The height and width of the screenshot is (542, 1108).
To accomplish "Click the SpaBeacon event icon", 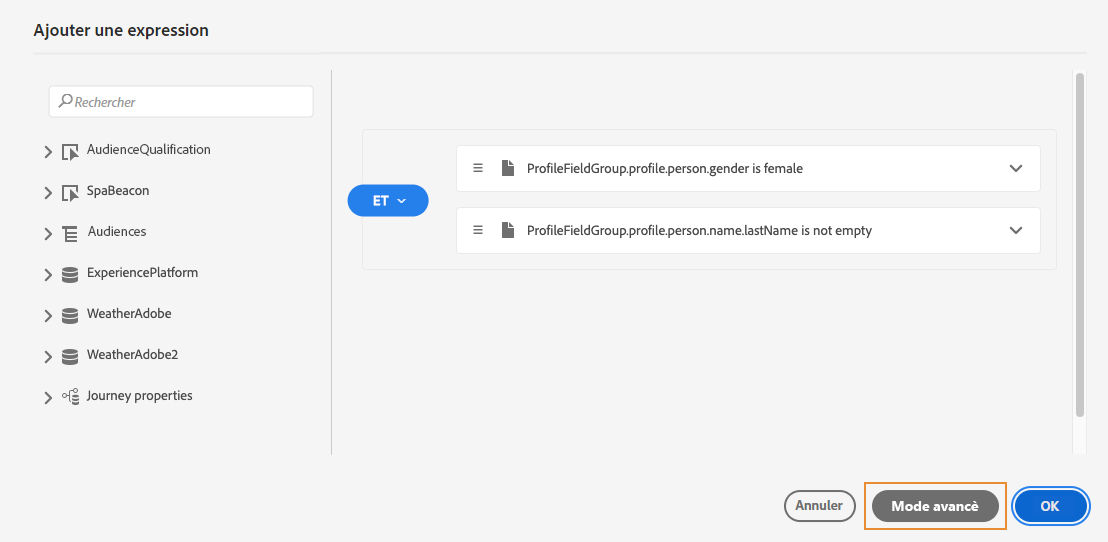I will [70, 192].
